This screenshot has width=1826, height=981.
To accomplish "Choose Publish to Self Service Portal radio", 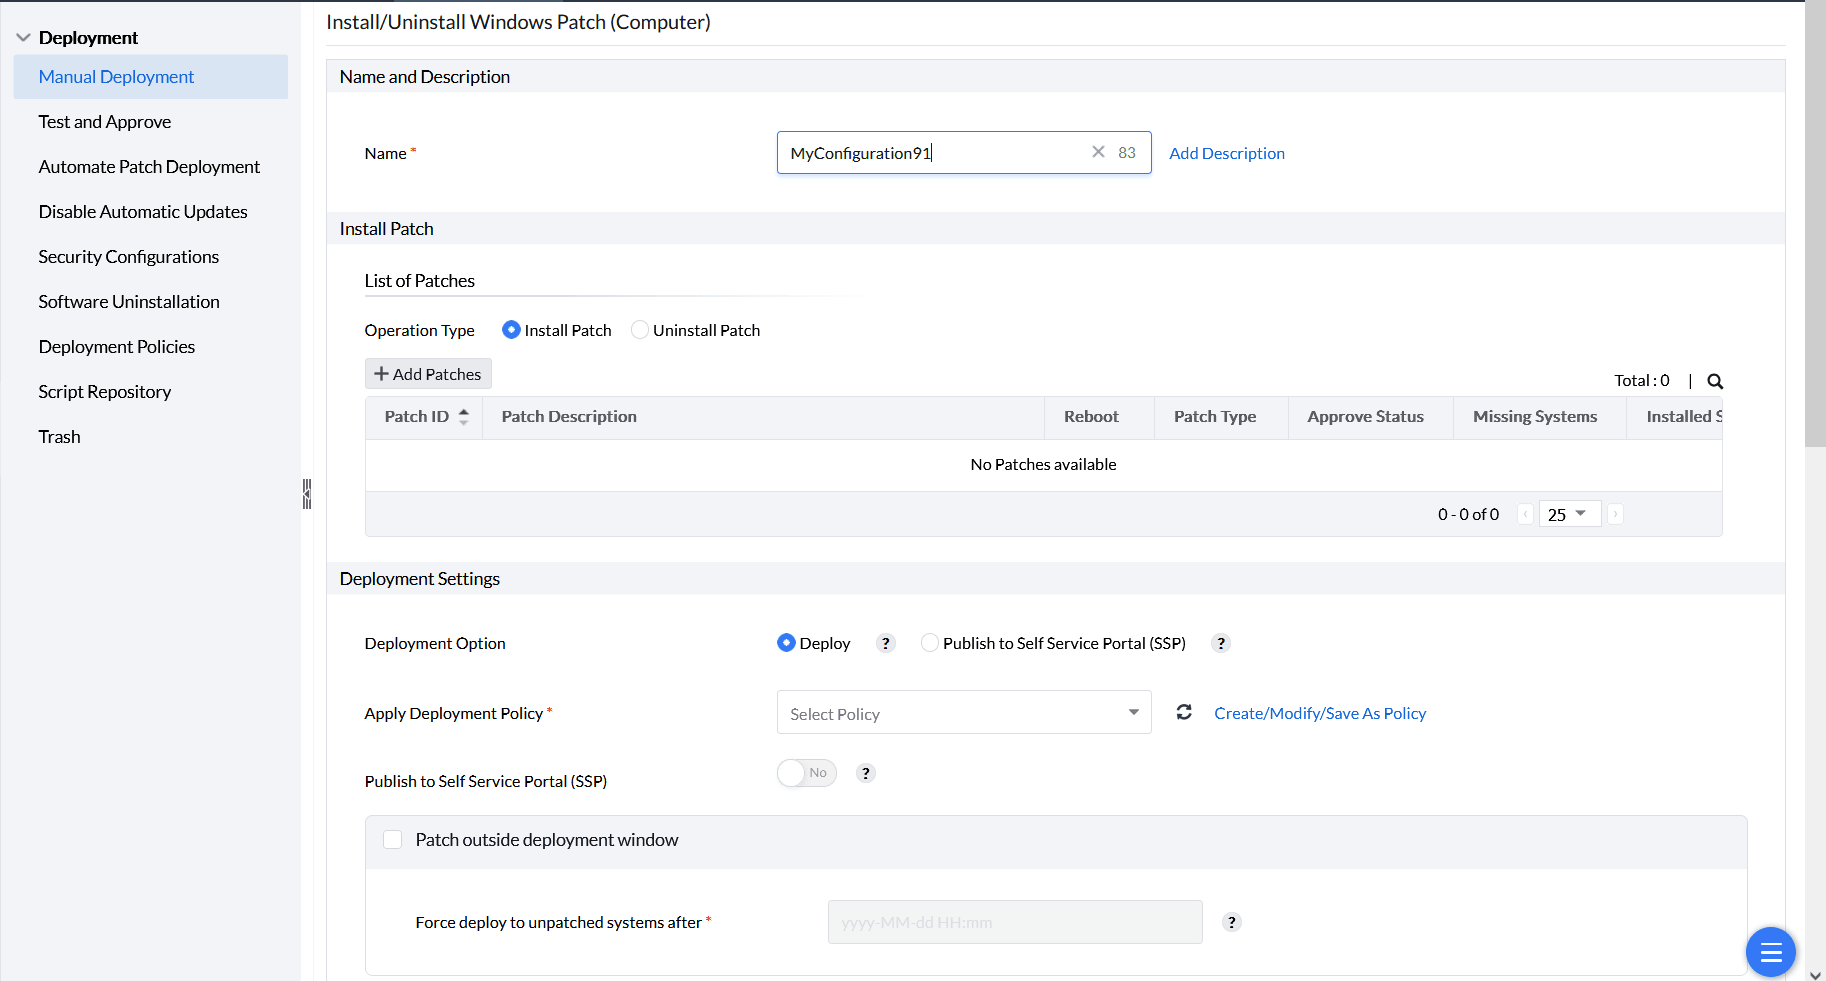I will tap(930, 643).
